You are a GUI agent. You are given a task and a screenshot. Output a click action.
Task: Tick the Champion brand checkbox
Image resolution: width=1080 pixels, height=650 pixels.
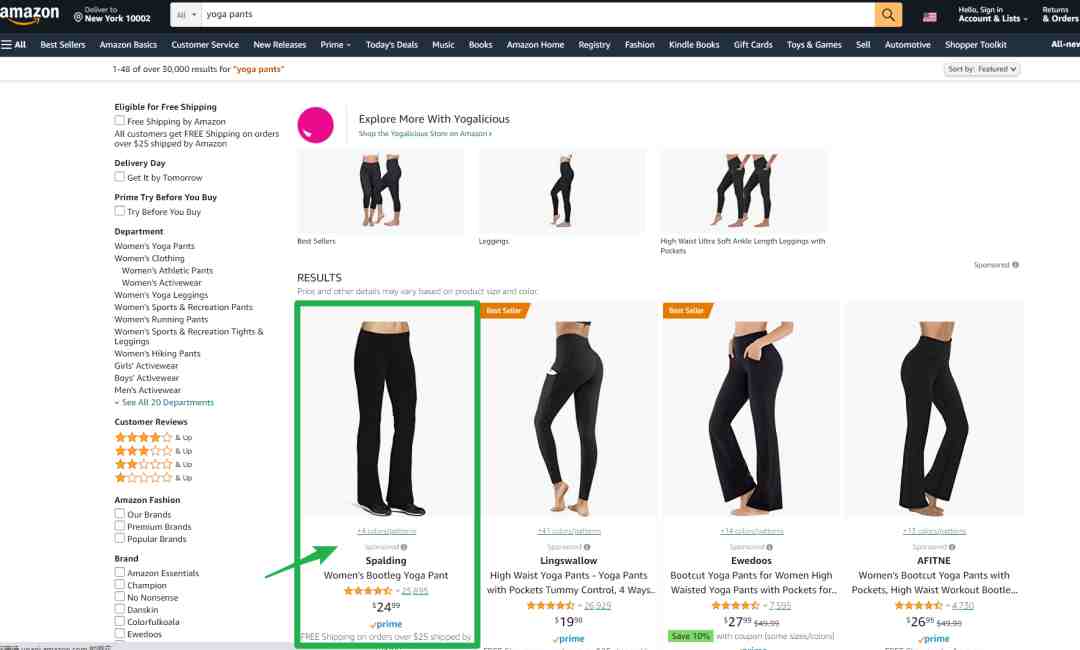[x=120, y=585]
